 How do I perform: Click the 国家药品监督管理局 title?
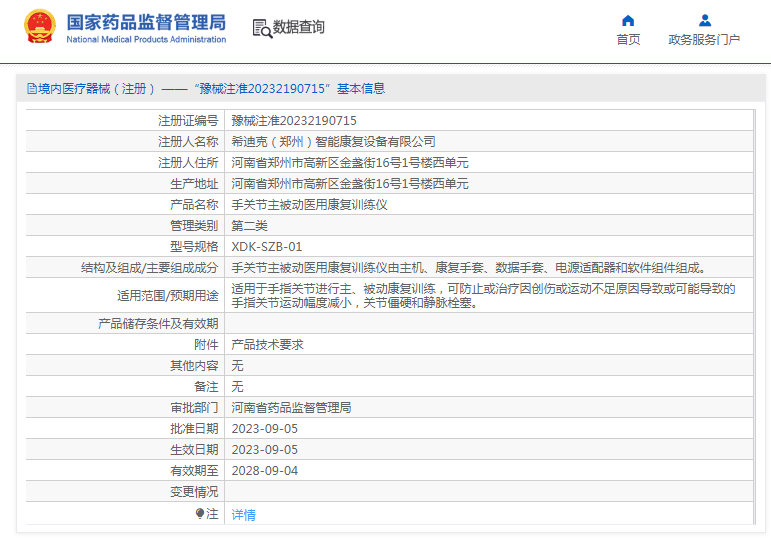pyautogui.click(x=146, y=22)
